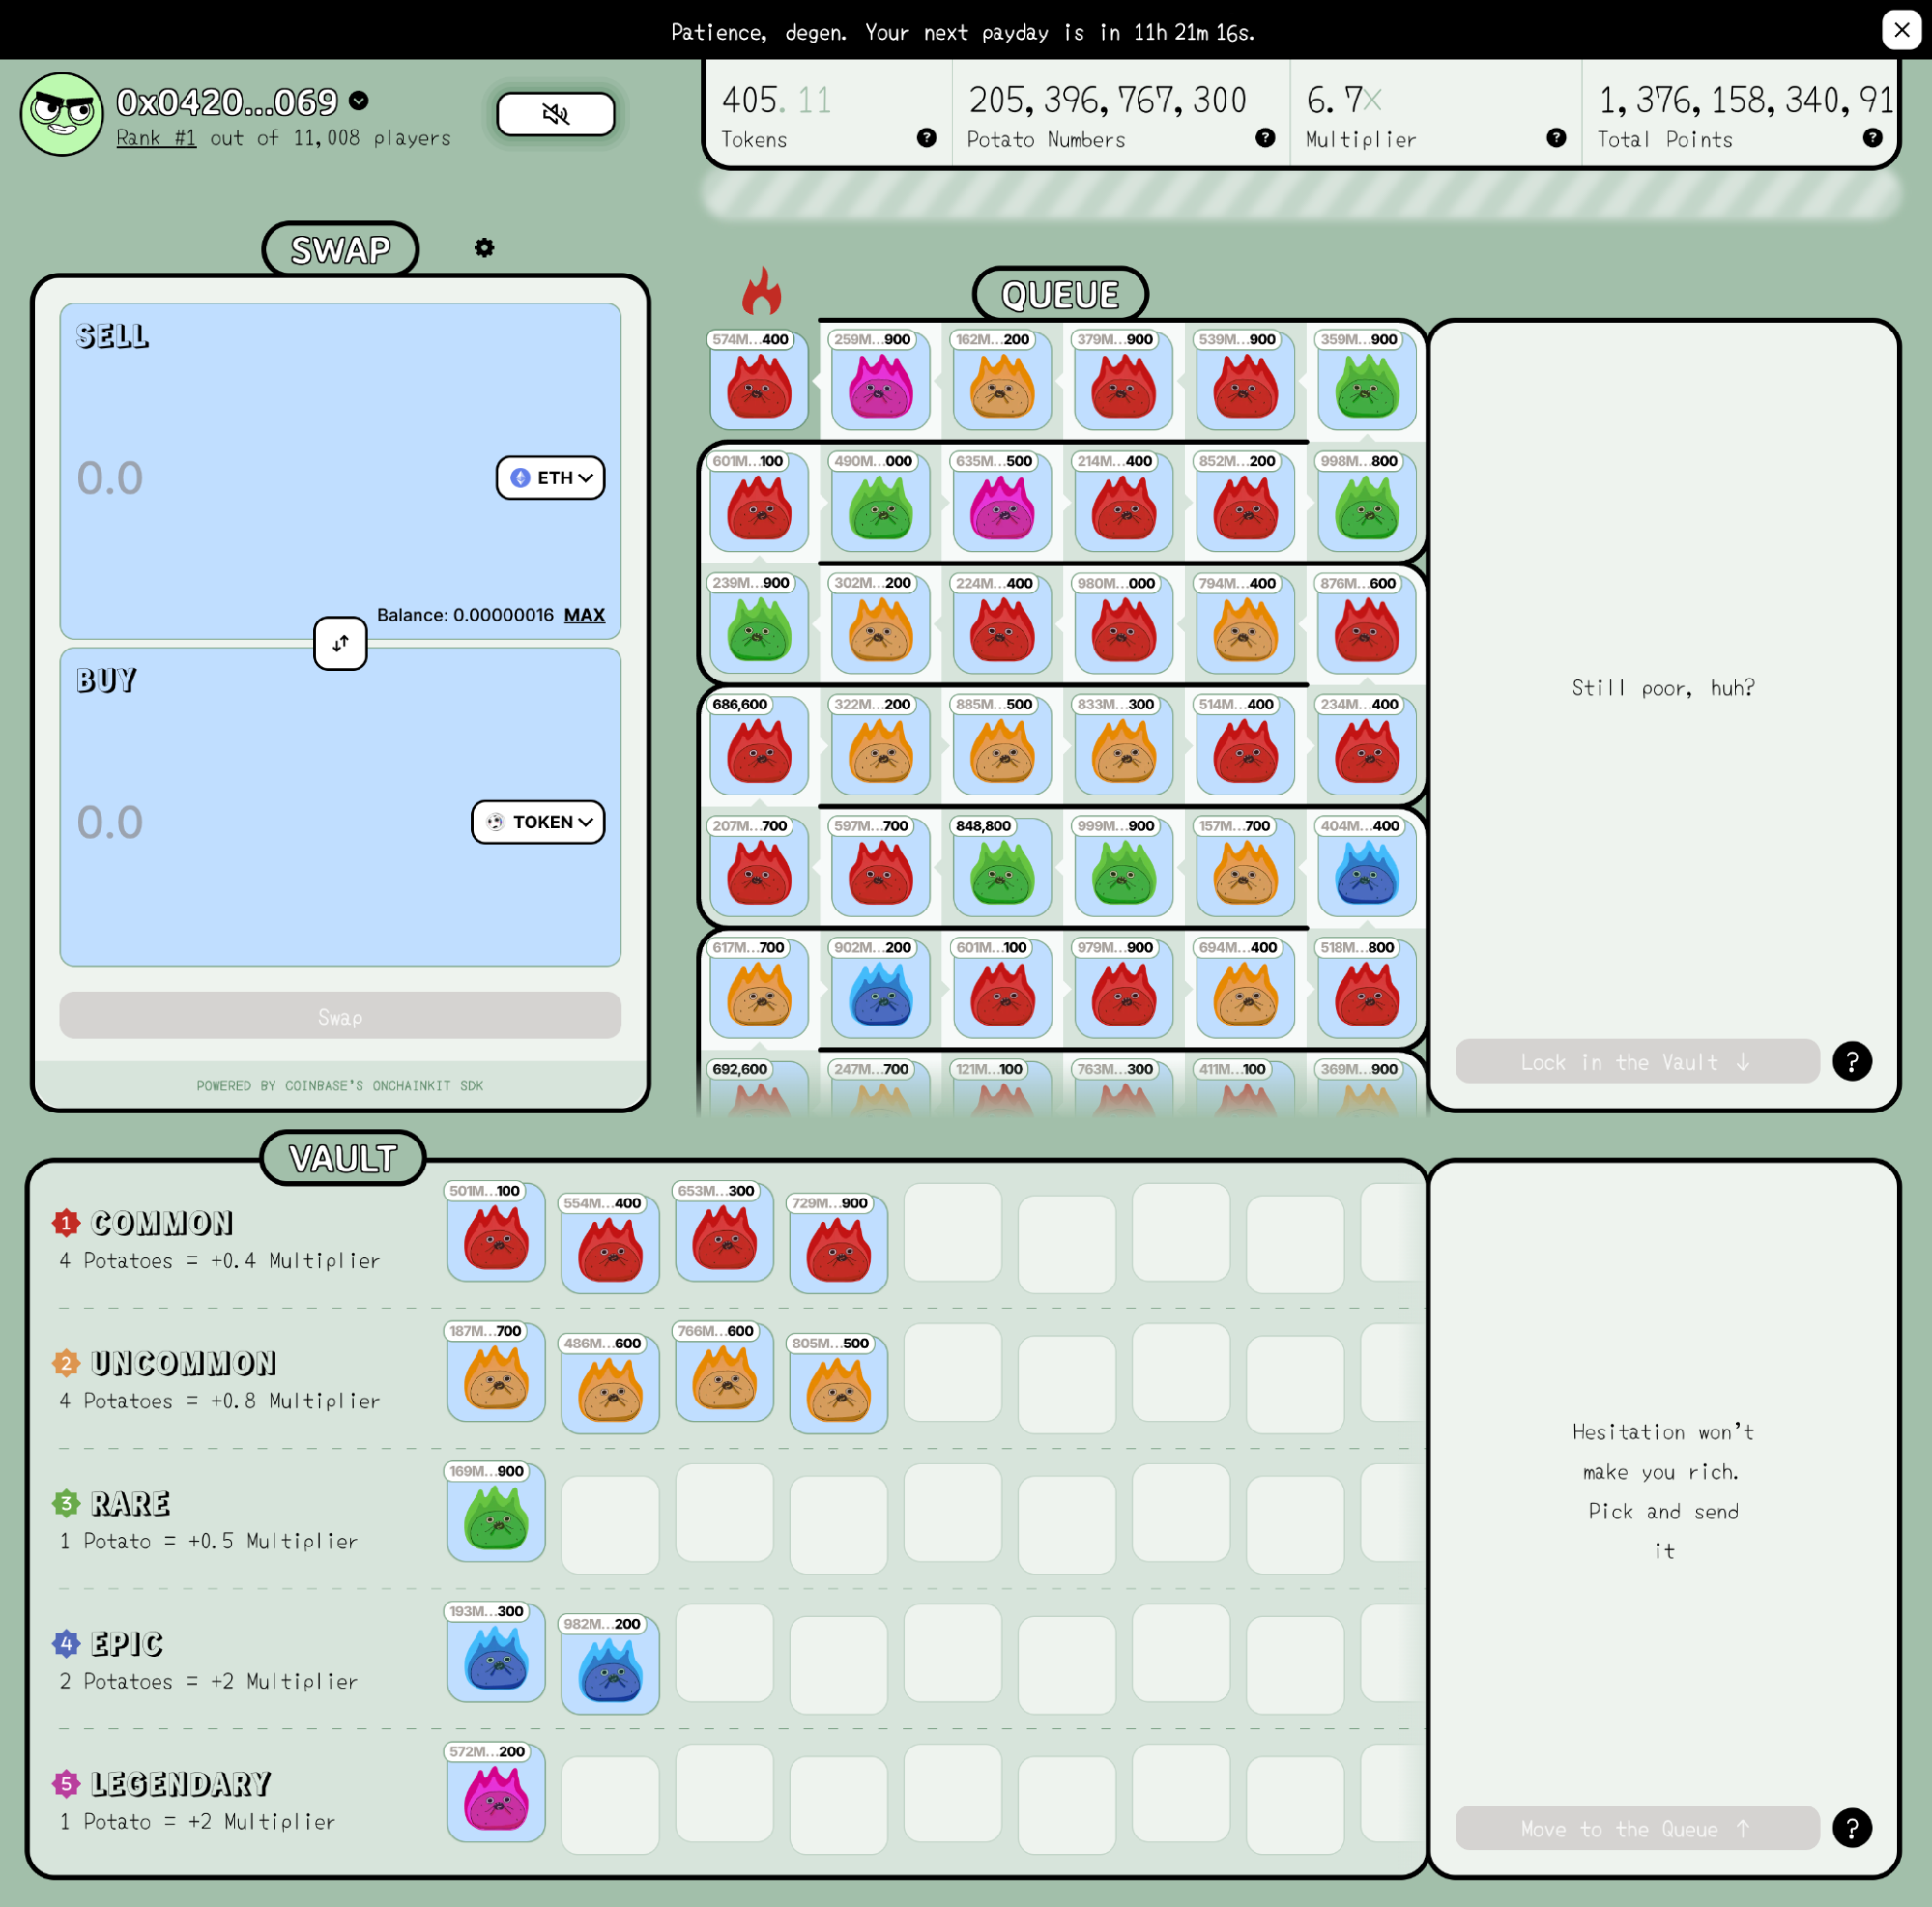
Task: Click the Total Points help icon
Action: click(x=1872, y=138)
